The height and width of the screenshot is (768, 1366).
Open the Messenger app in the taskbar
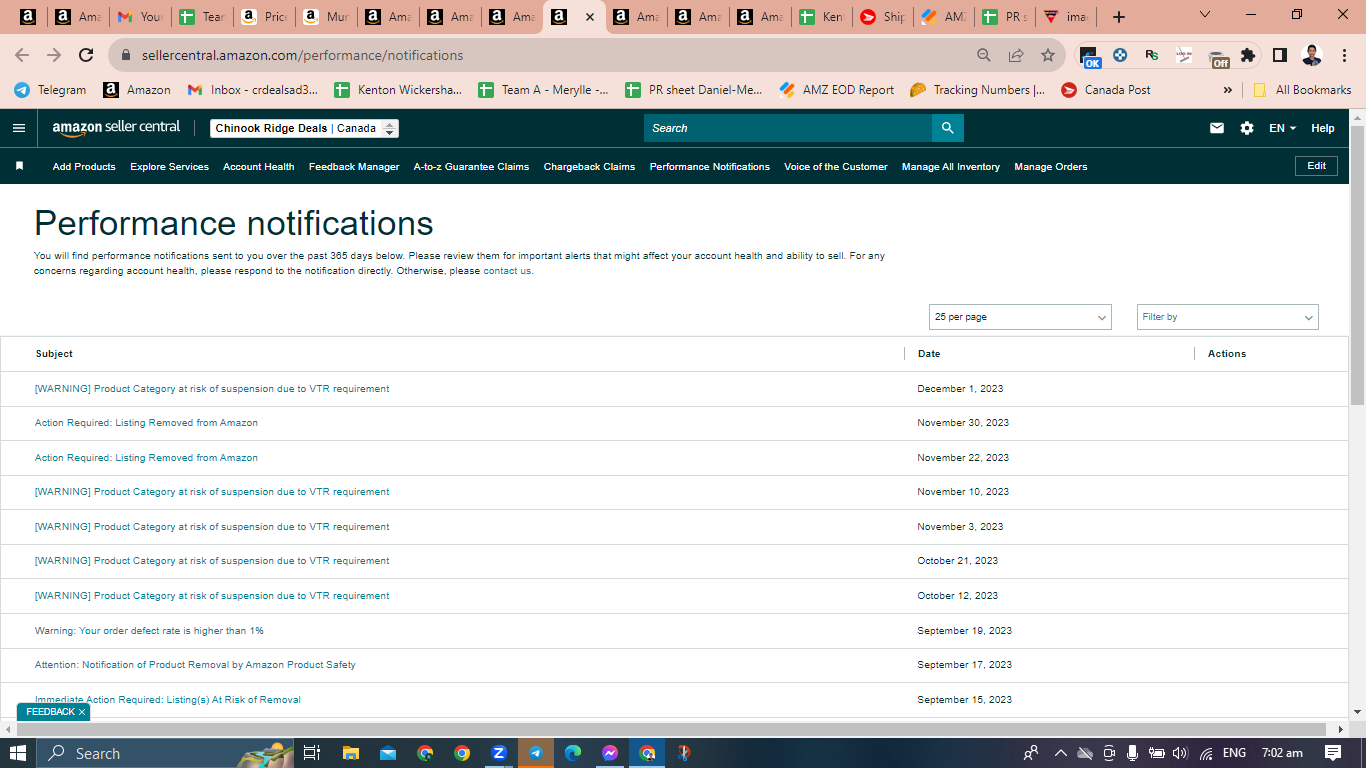[610, 753]
